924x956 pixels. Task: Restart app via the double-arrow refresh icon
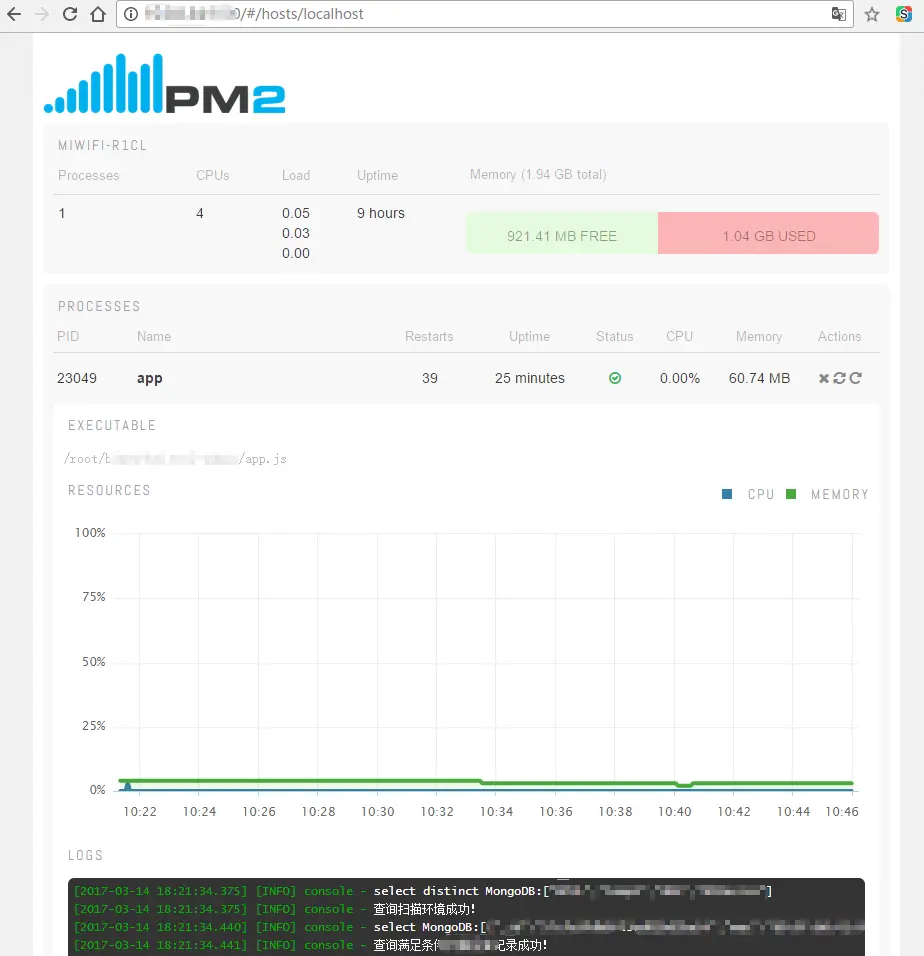click(839, 379)
